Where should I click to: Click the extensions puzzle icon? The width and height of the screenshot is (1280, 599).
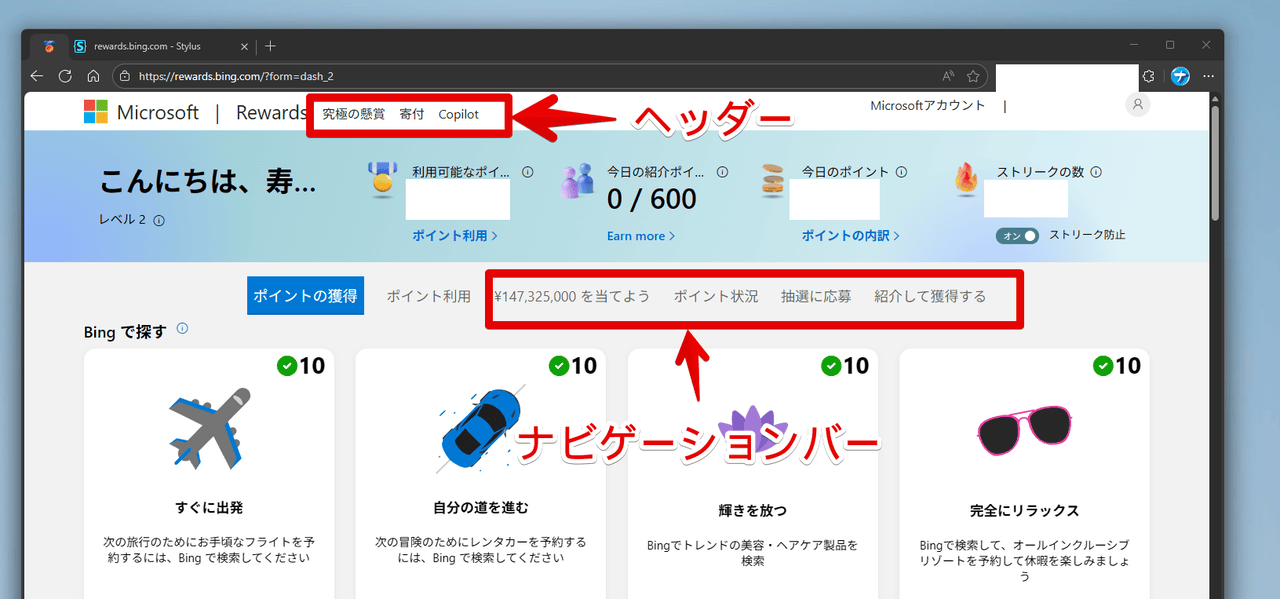click(x=1149, y=76)
